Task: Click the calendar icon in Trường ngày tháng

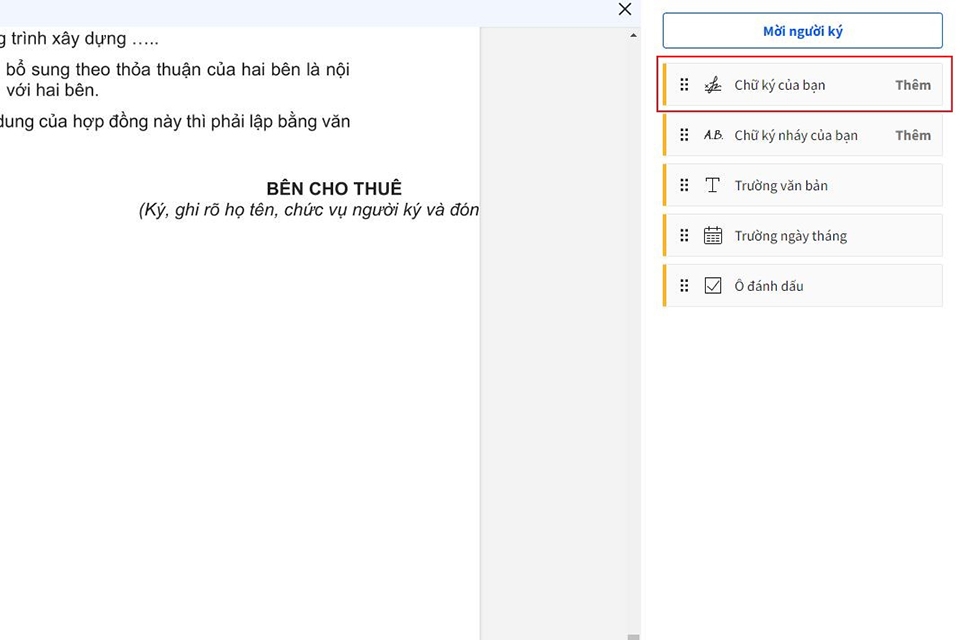Action: pos(713,235)
